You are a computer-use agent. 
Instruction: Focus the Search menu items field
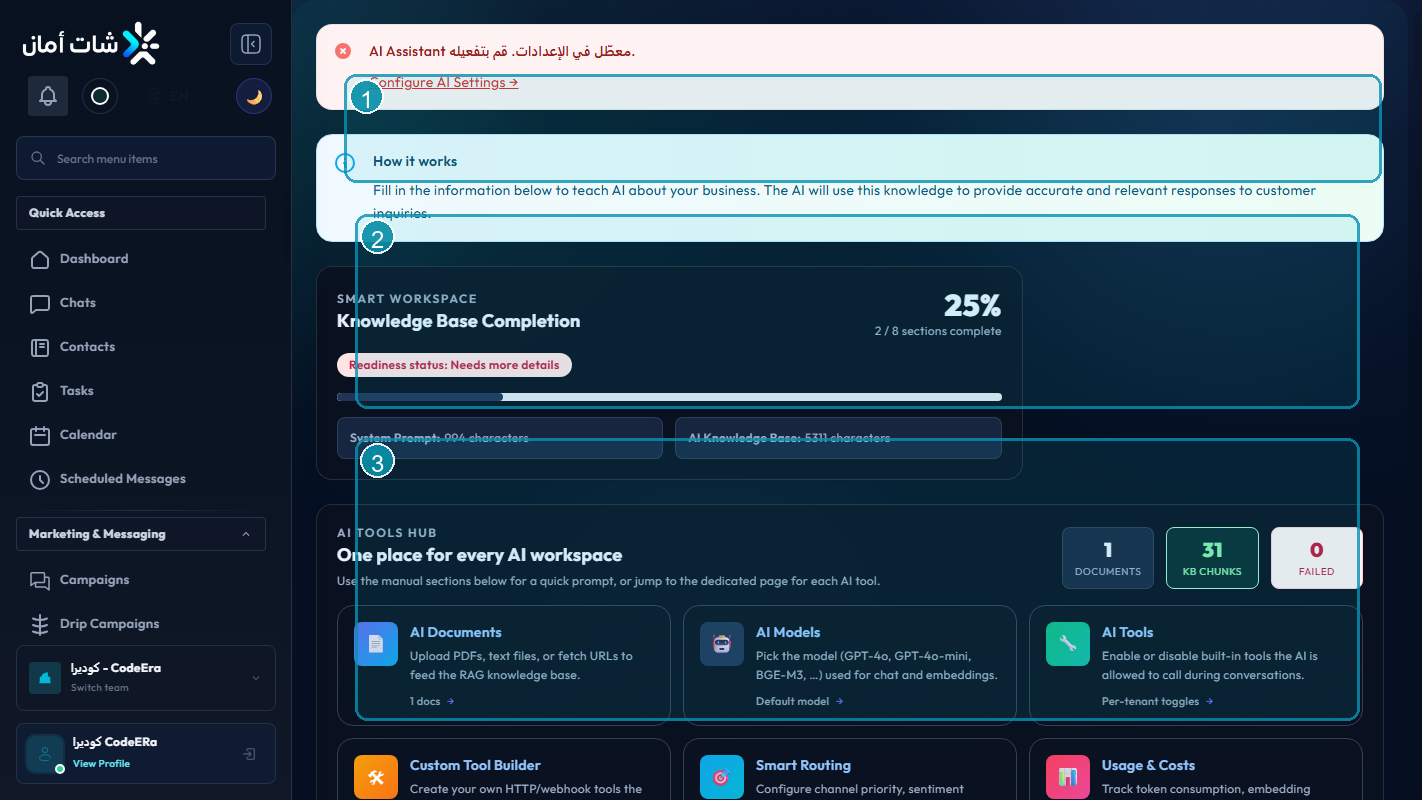tap(146, 158)
